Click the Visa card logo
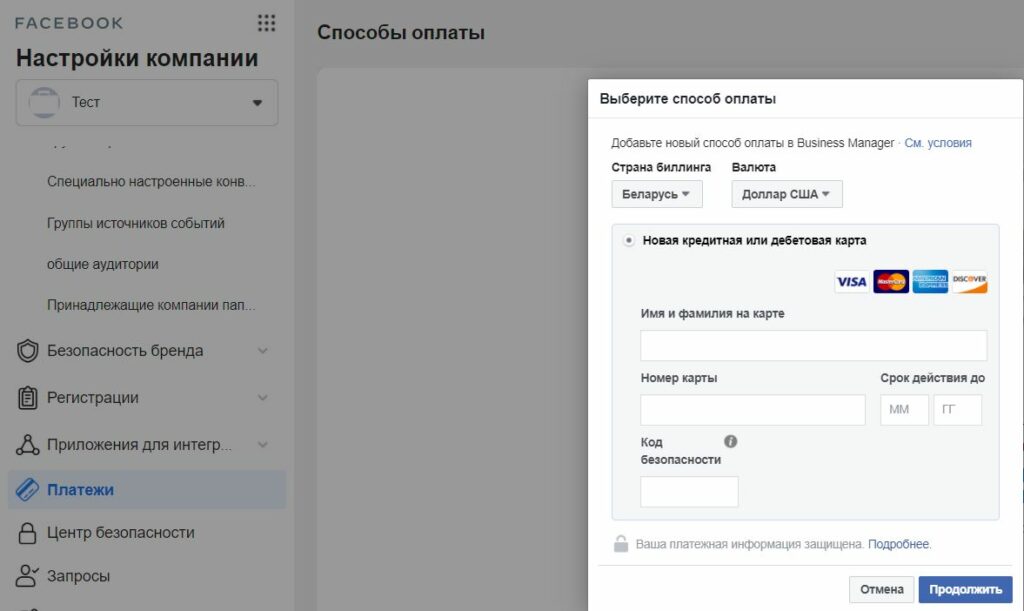 point(852,281)
